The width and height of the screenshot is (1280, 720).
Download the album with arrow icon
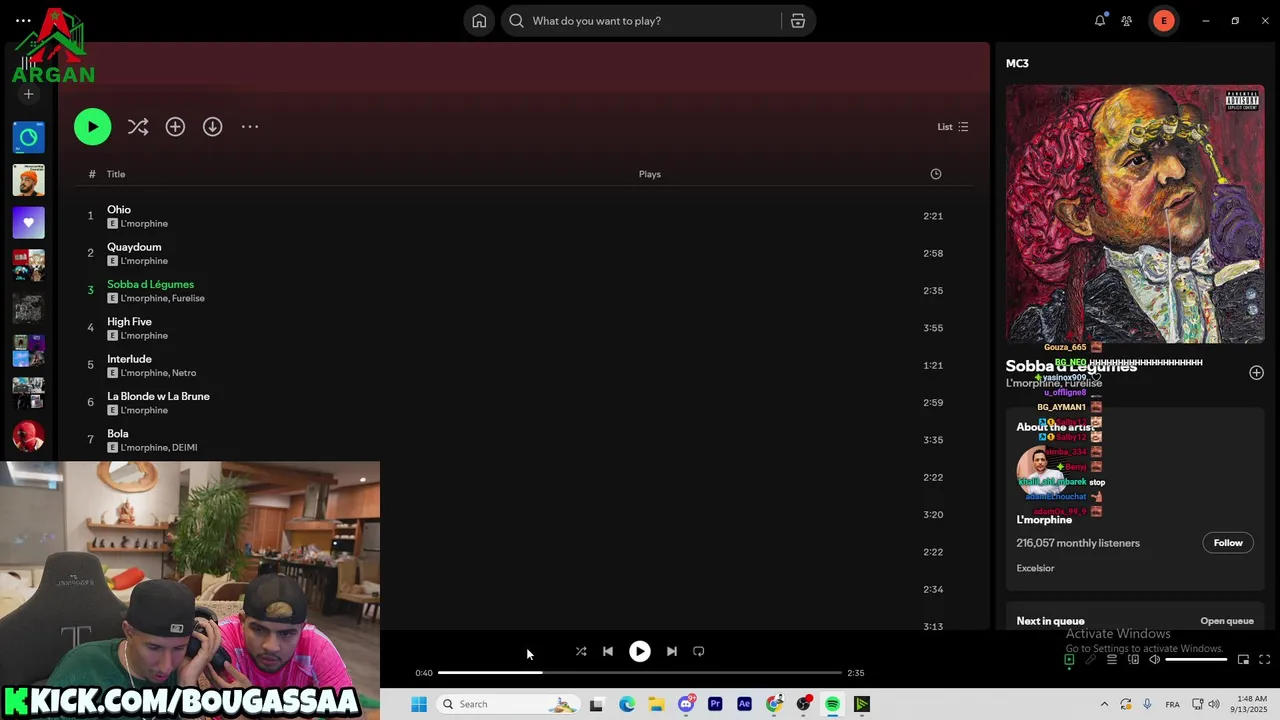[x=212, y=127]
